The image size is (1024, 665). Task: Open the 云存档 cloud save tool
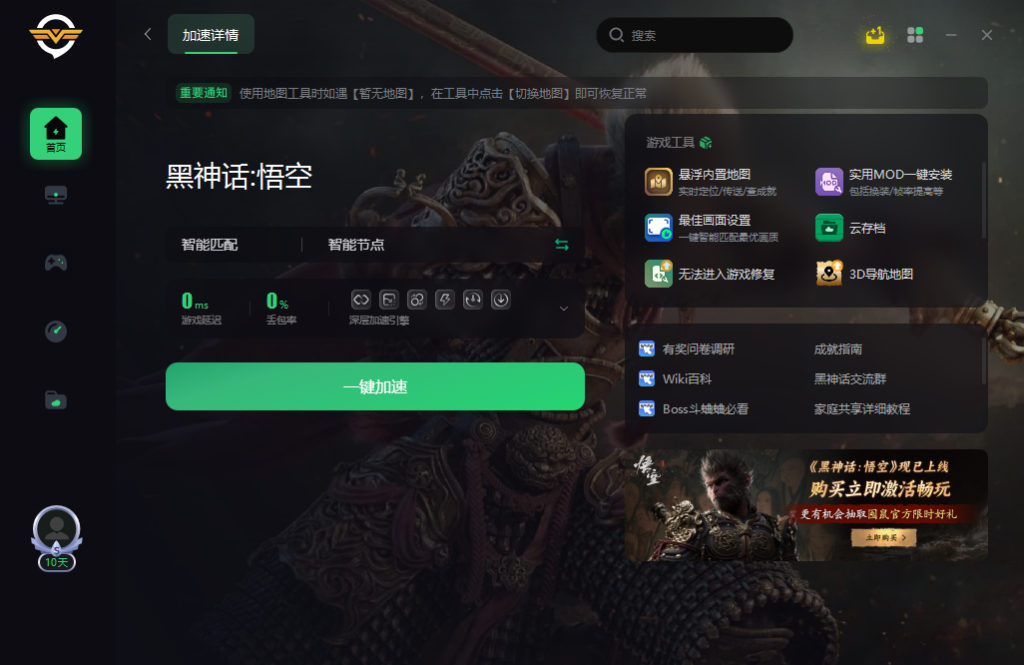(850, 228)
